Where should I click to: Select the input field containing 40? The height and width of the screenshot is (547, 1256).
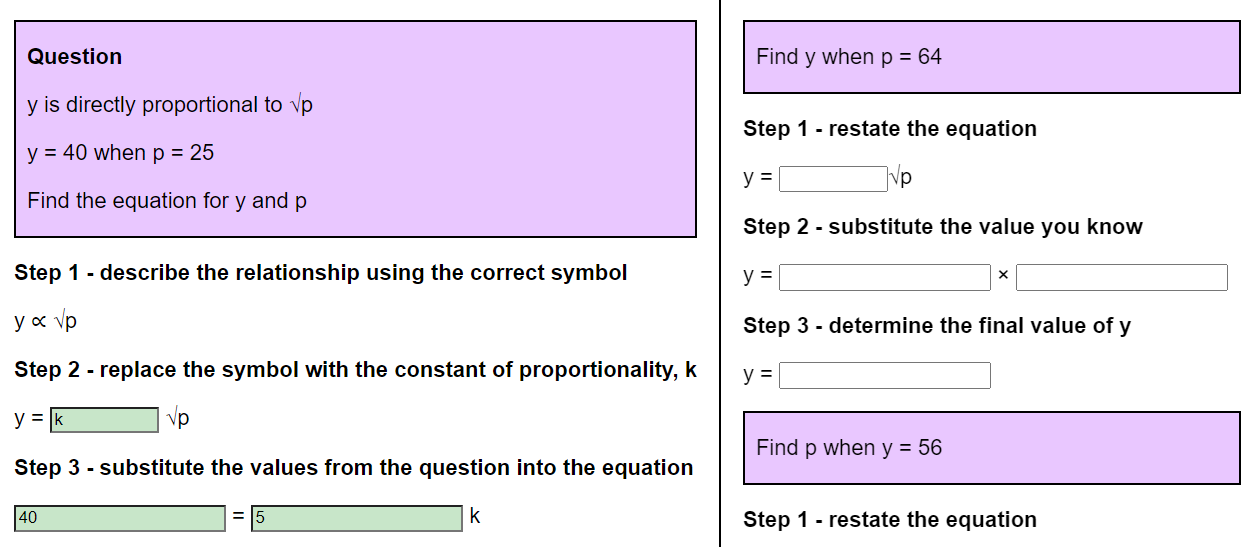coord(119,518)
